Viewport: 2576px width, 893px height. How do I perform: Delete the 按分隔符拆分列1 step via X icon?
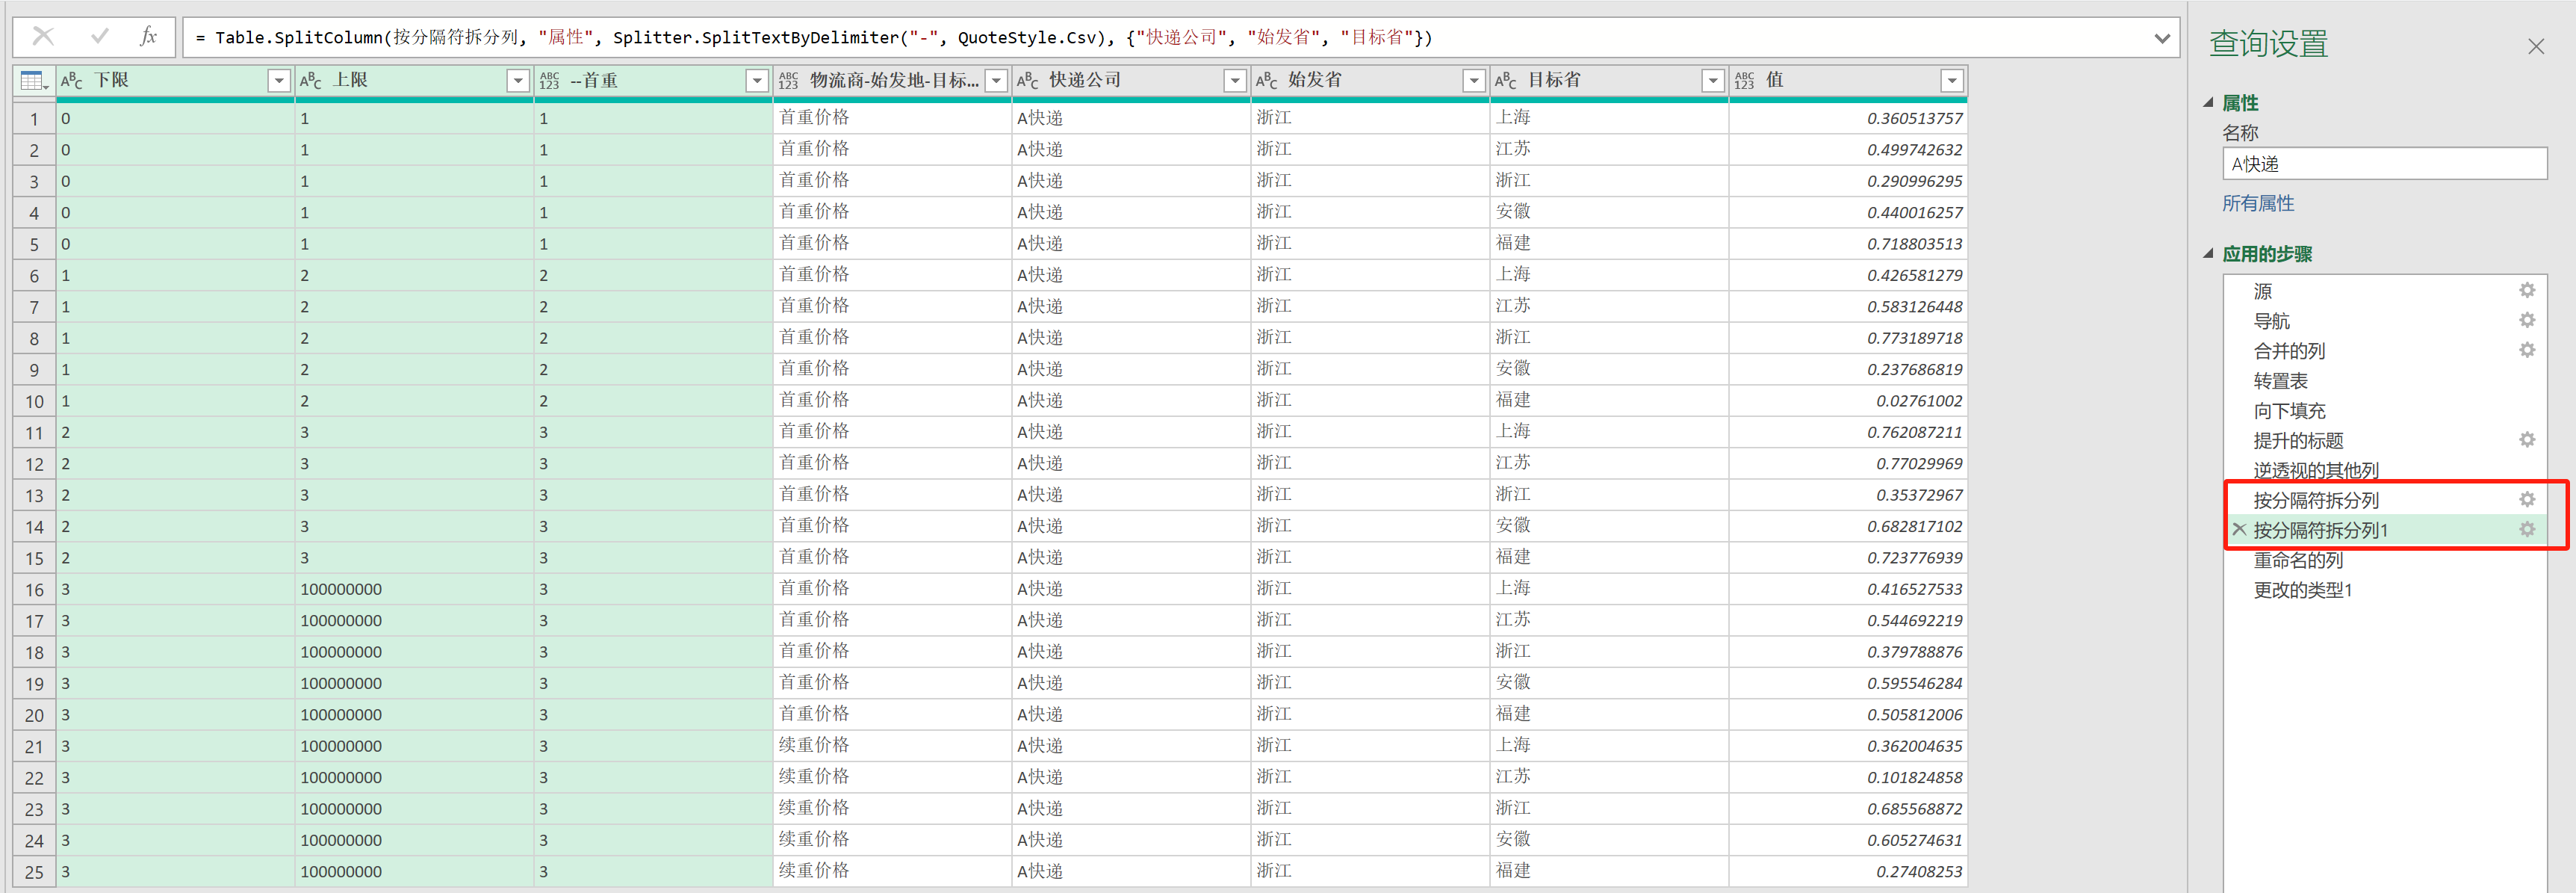coord(2239,530)
